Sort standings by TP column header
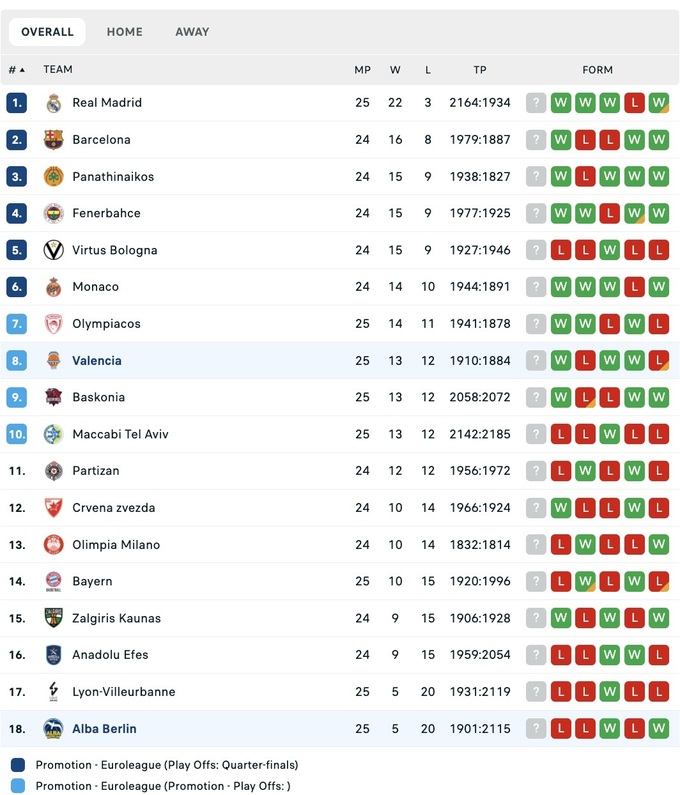680x795 pixels. [480, 70]
